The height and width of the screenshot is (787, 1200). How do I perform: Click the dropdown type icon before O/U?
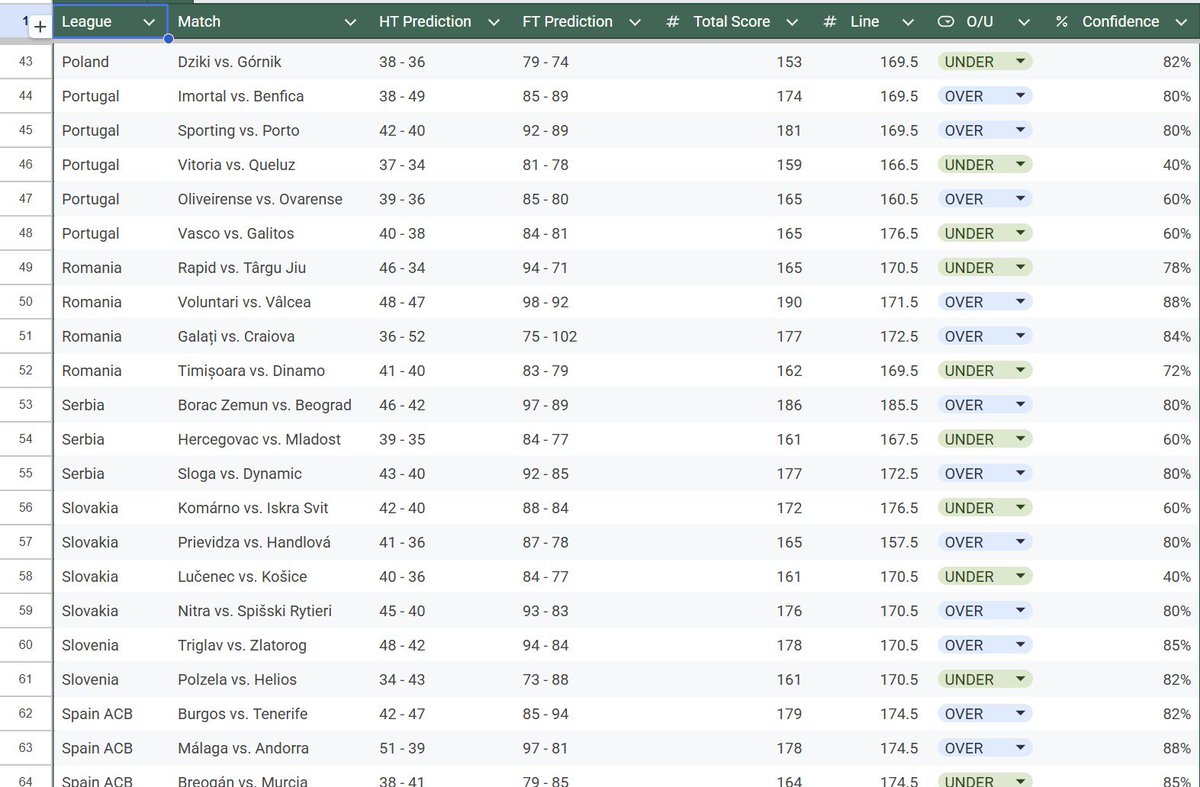click(946, 22)
